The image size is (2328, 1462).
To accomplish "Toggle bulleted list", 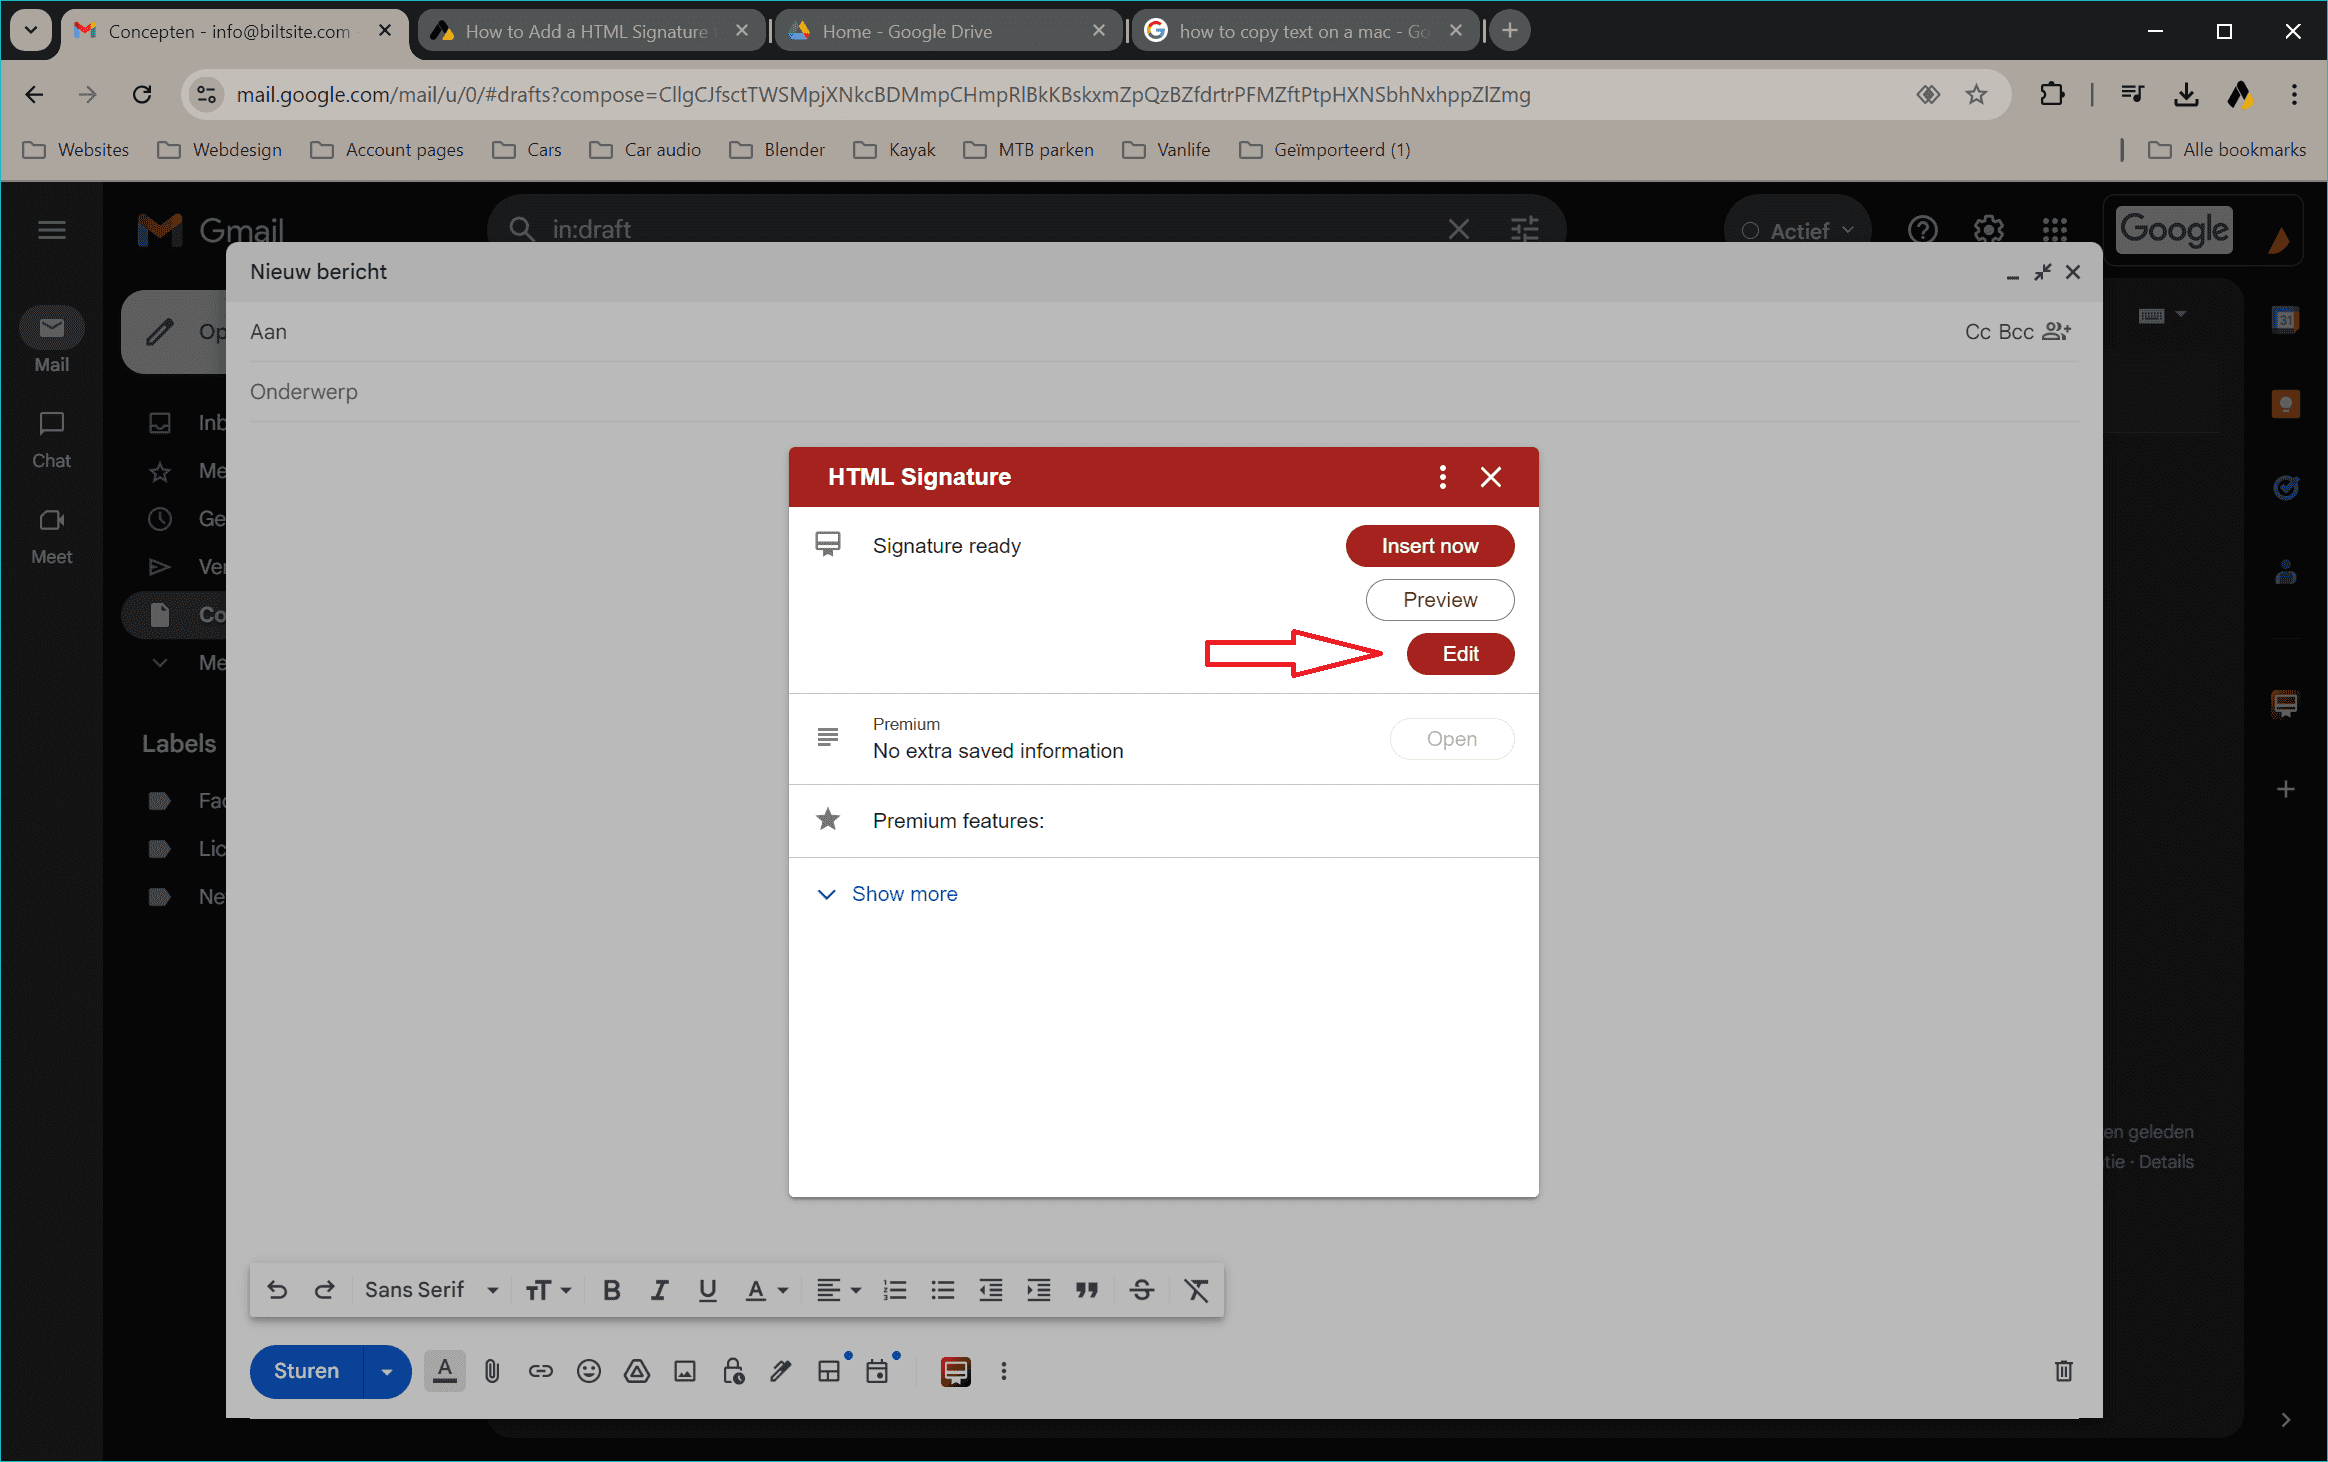I will pos(943,1290).
